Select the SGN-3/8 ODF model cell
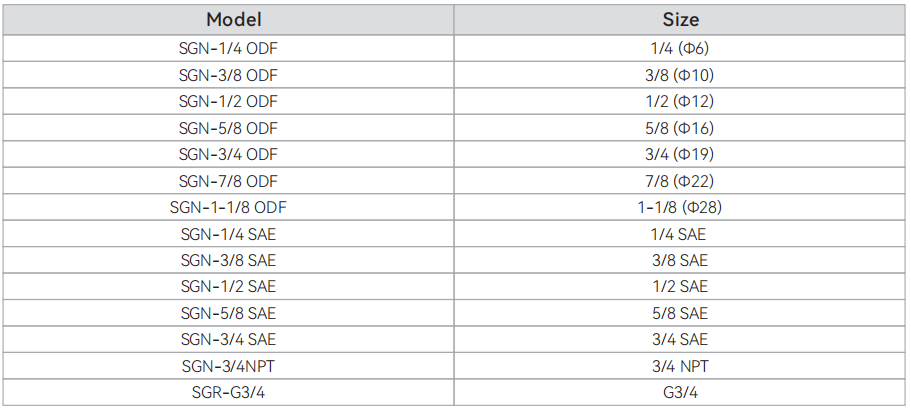Viewport: 911px width, 411px height. click(x=228, y=75)
